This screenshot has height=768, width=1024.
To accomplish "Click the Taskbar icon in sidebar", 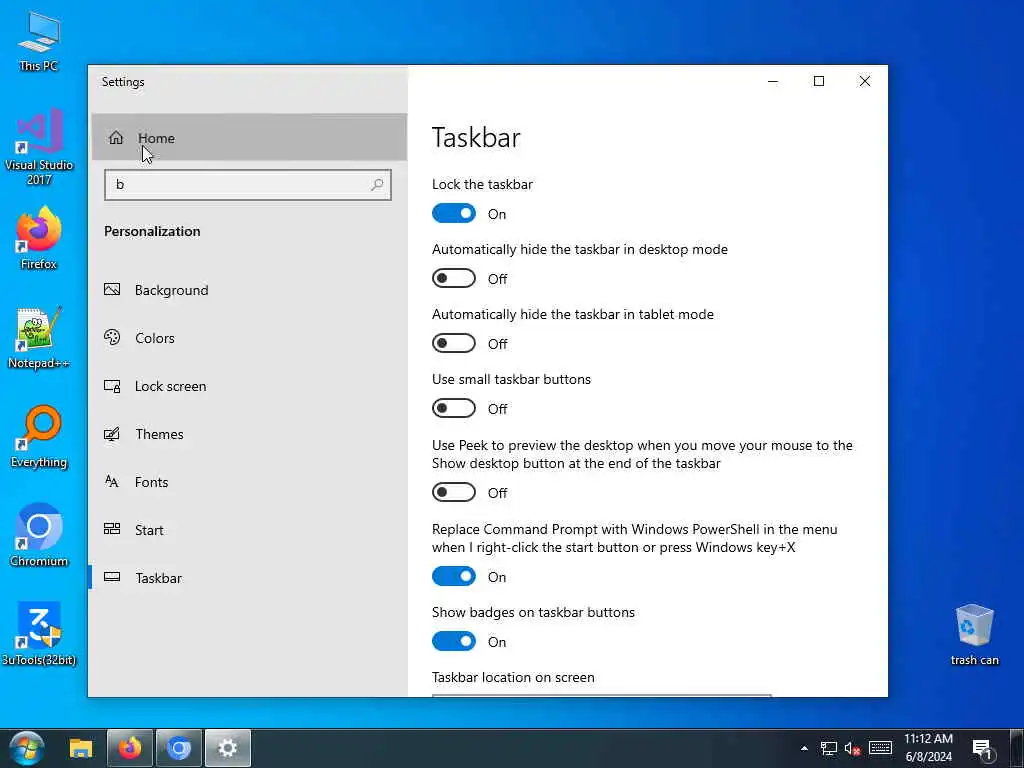I will 112,577.
